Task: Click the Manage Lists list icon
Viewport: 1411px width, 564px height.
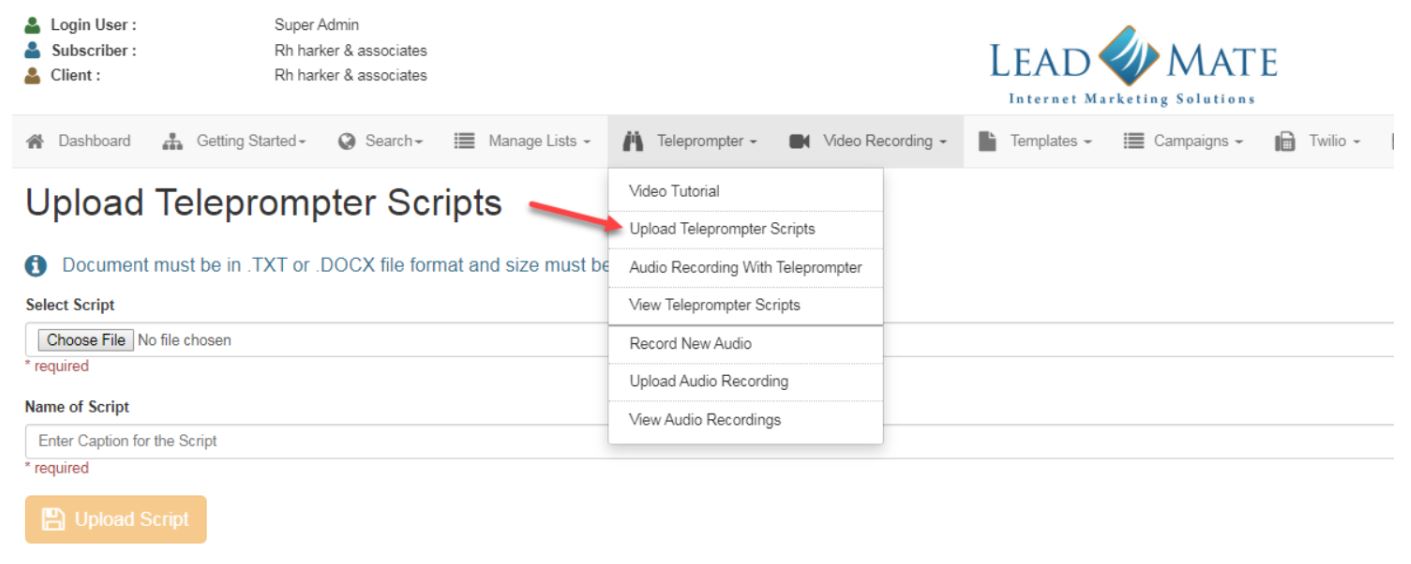Action: 464,142
